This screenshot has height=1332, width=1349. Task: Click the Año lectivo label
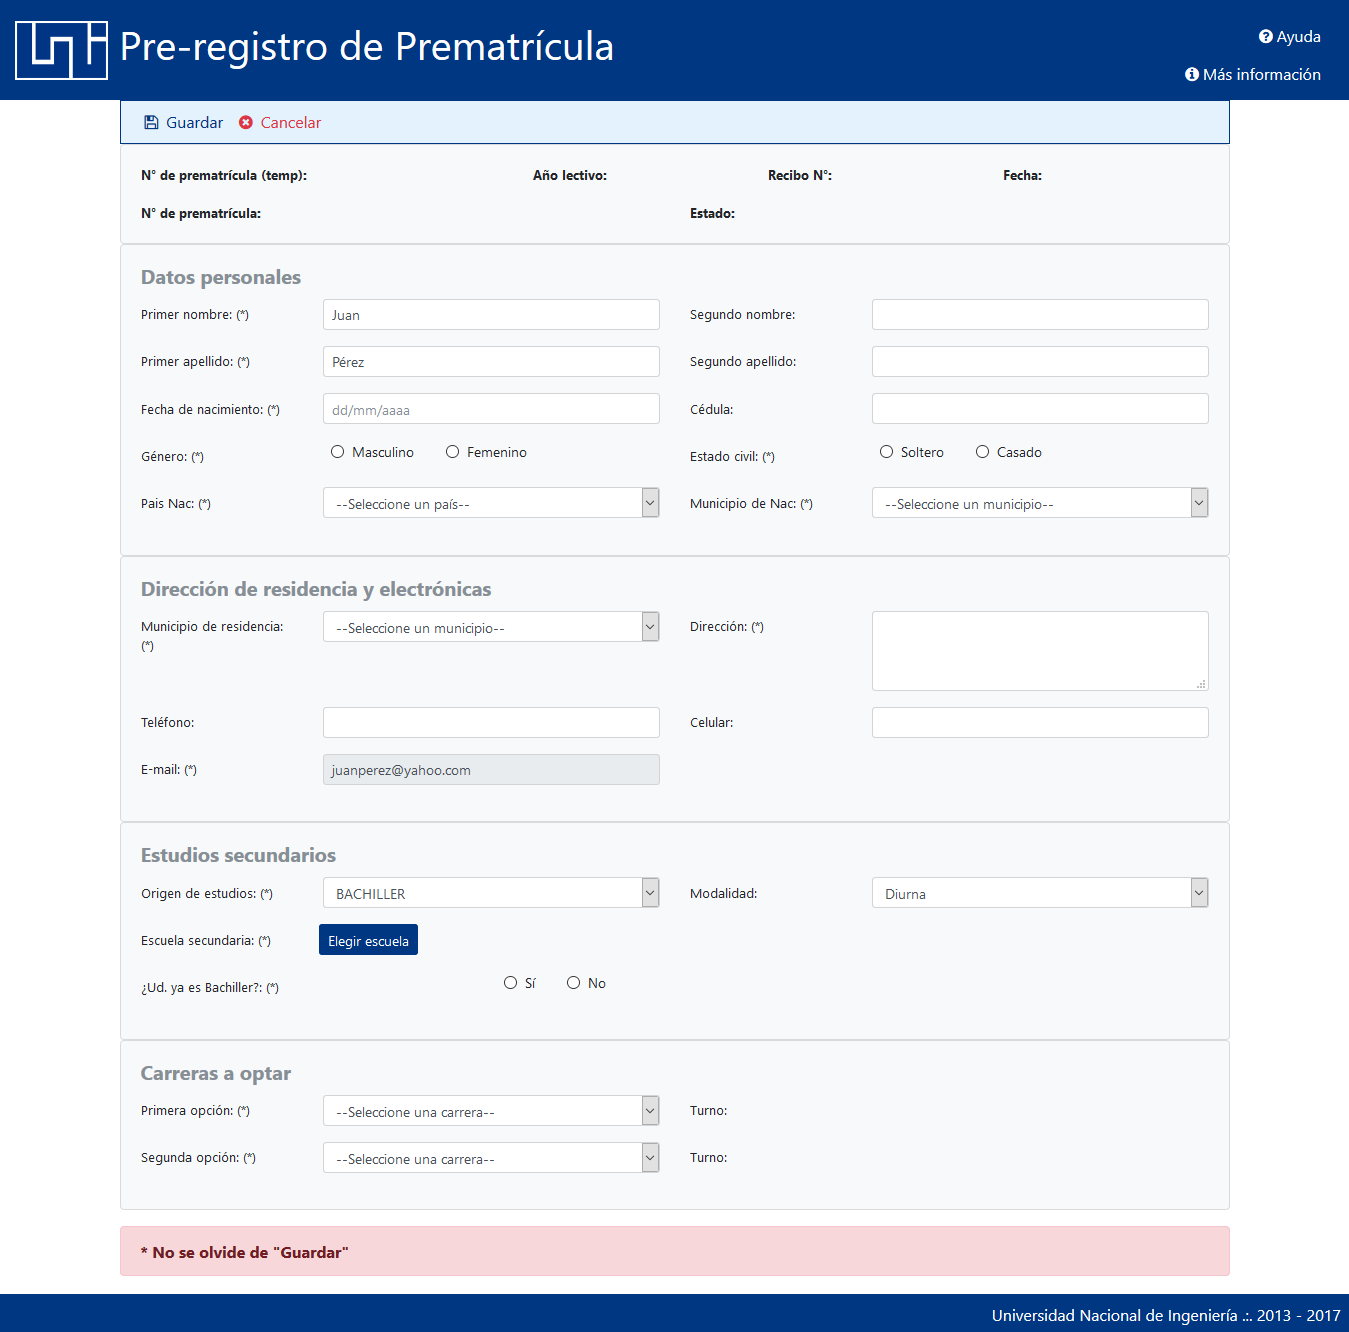[x=570, y=176]
